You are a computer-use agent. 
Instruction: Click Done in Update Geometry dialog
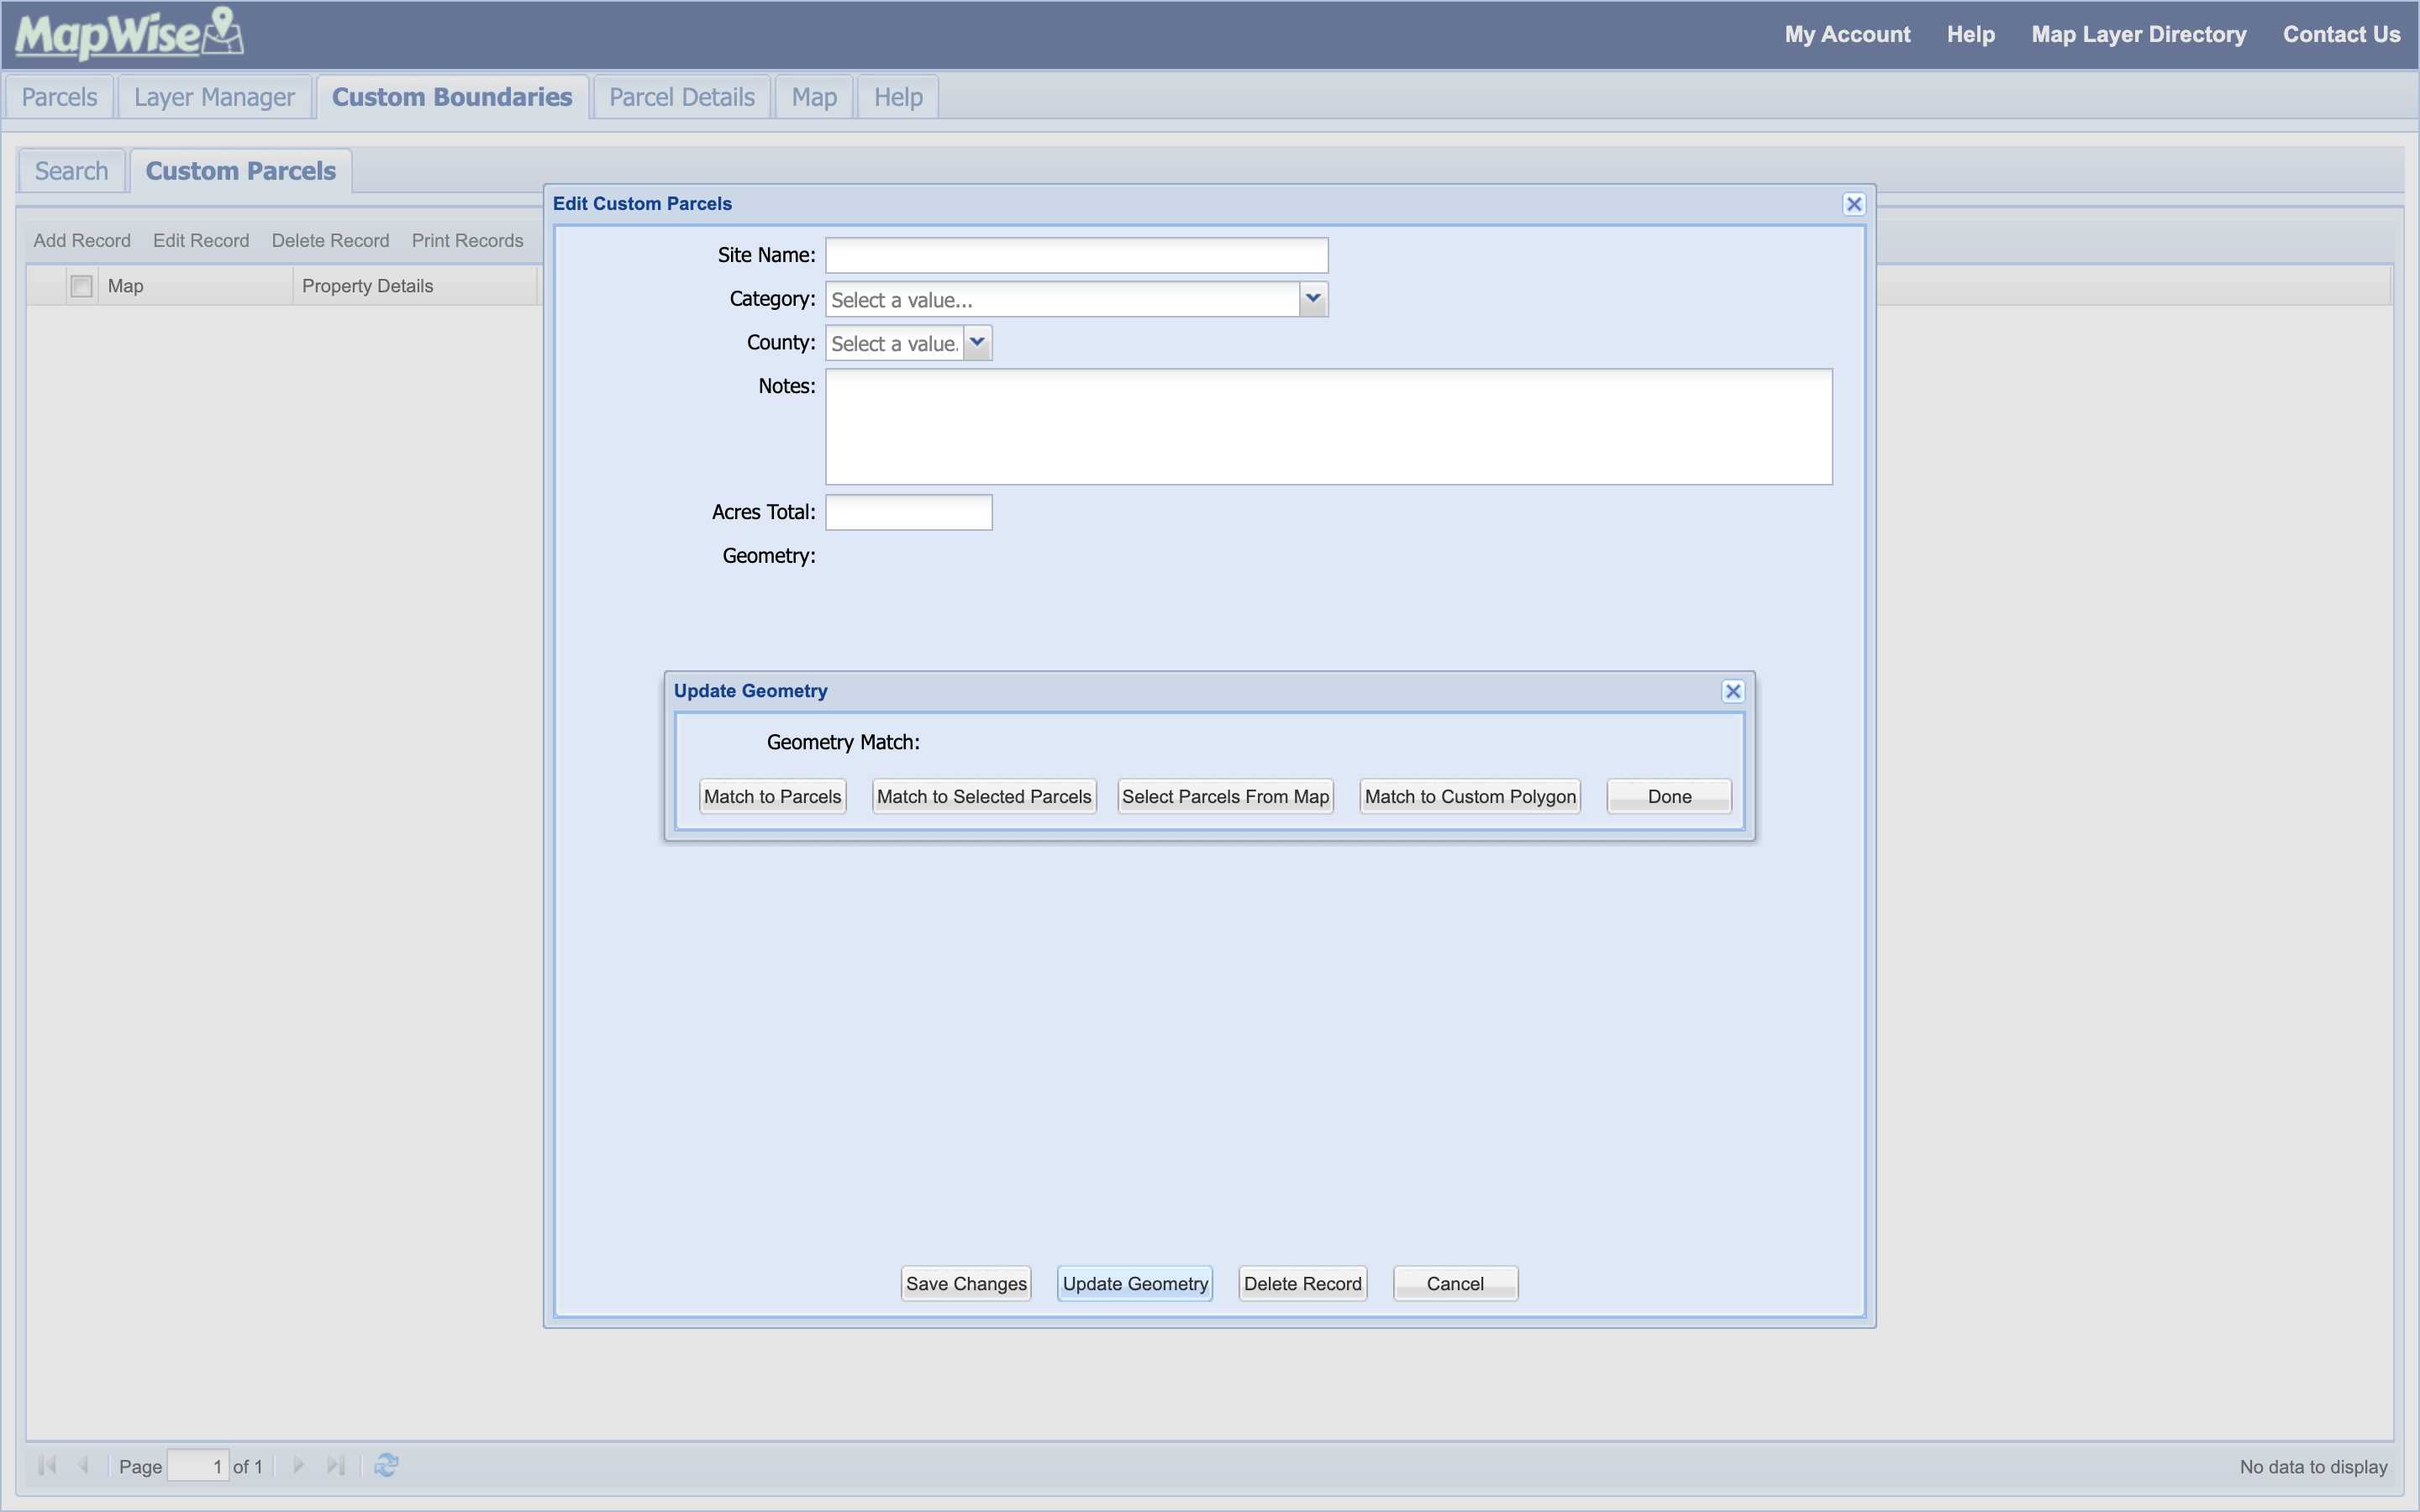1669,796
